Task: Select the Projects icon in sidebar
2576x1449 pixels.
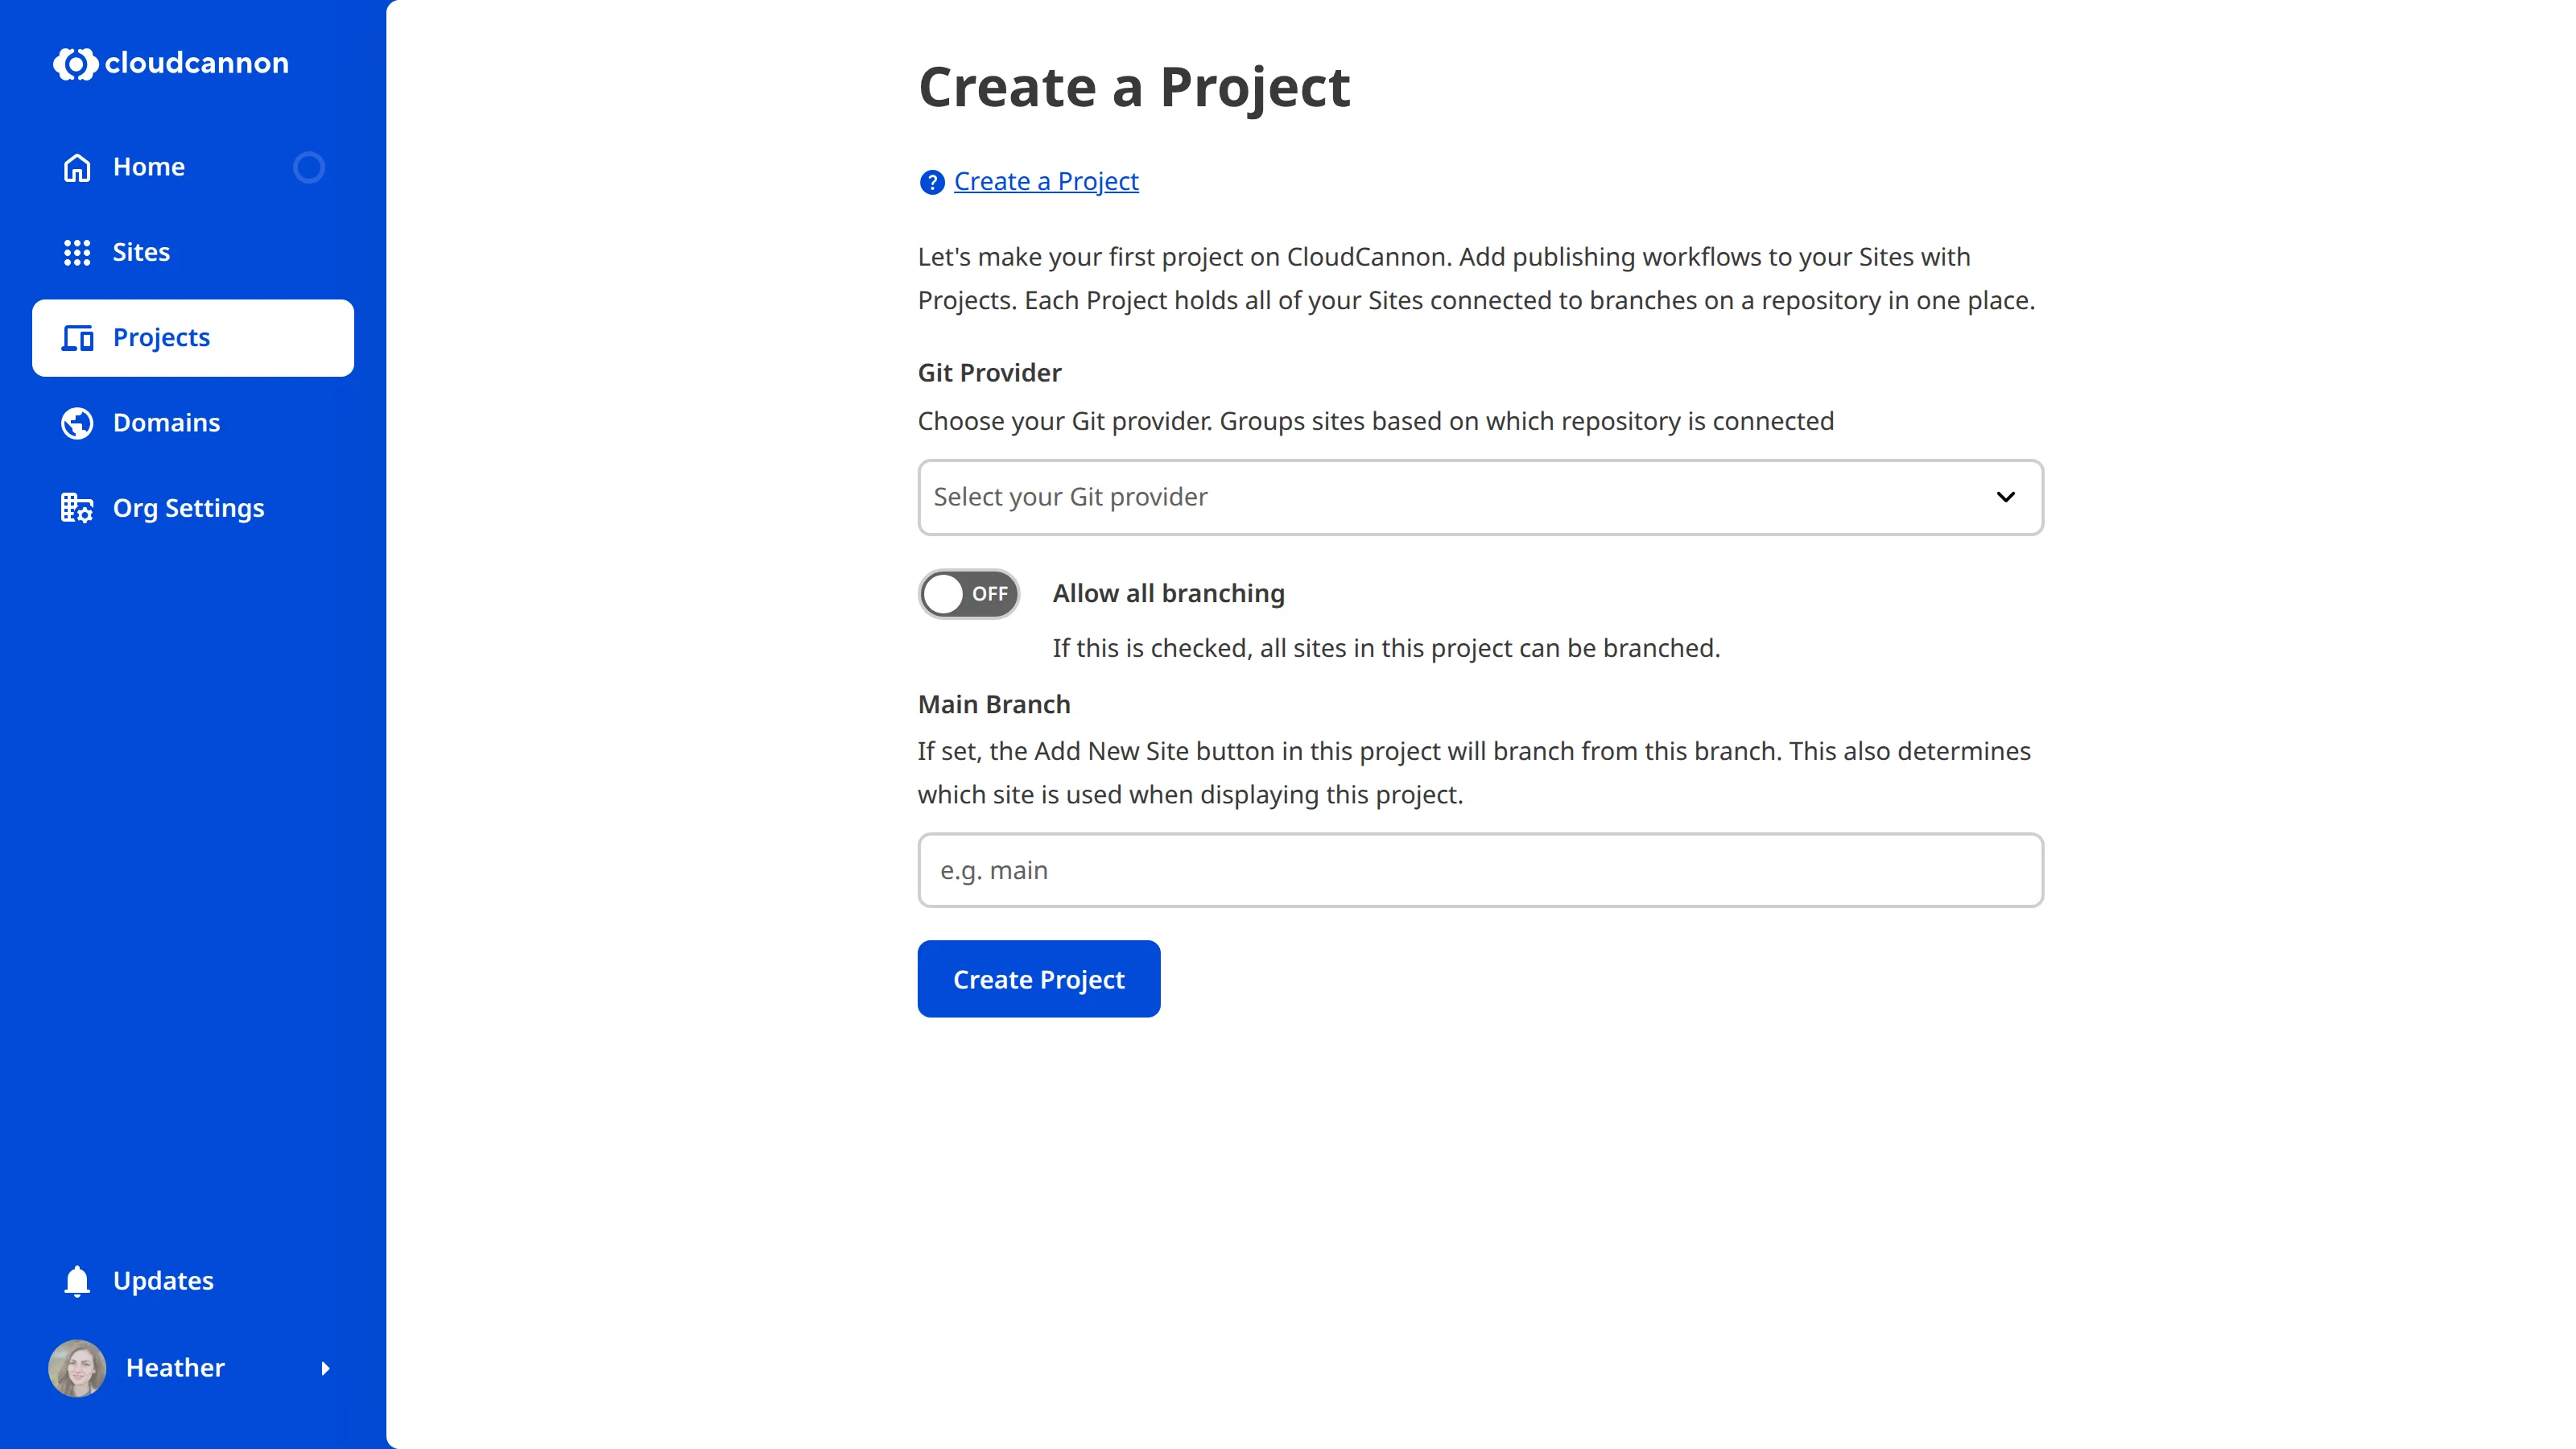Action: [x=77, y=338]
